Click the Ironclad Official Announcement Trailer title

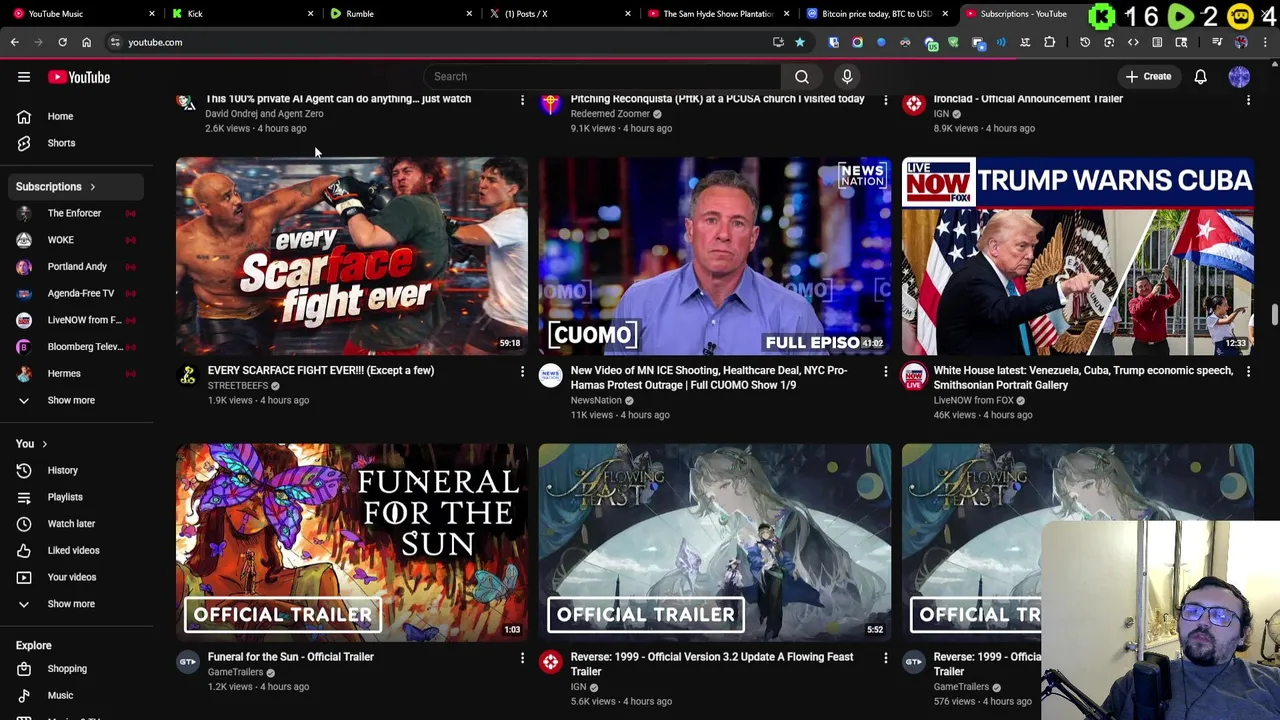coord(1028,99)
